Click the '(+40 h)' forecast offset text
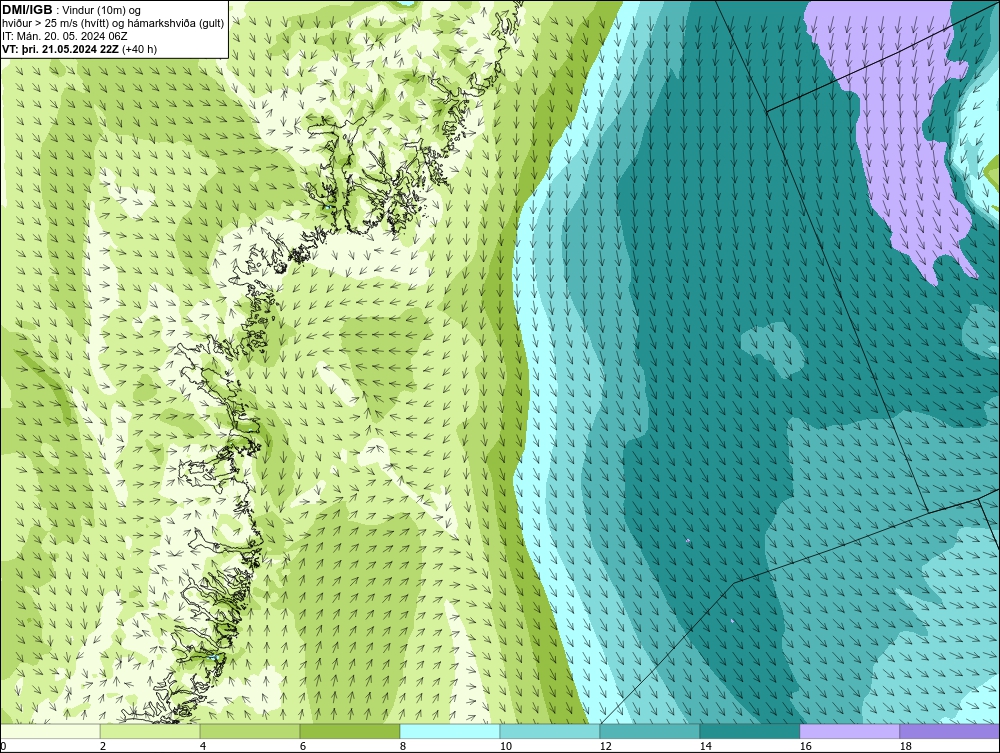 (x=139, y=48)
